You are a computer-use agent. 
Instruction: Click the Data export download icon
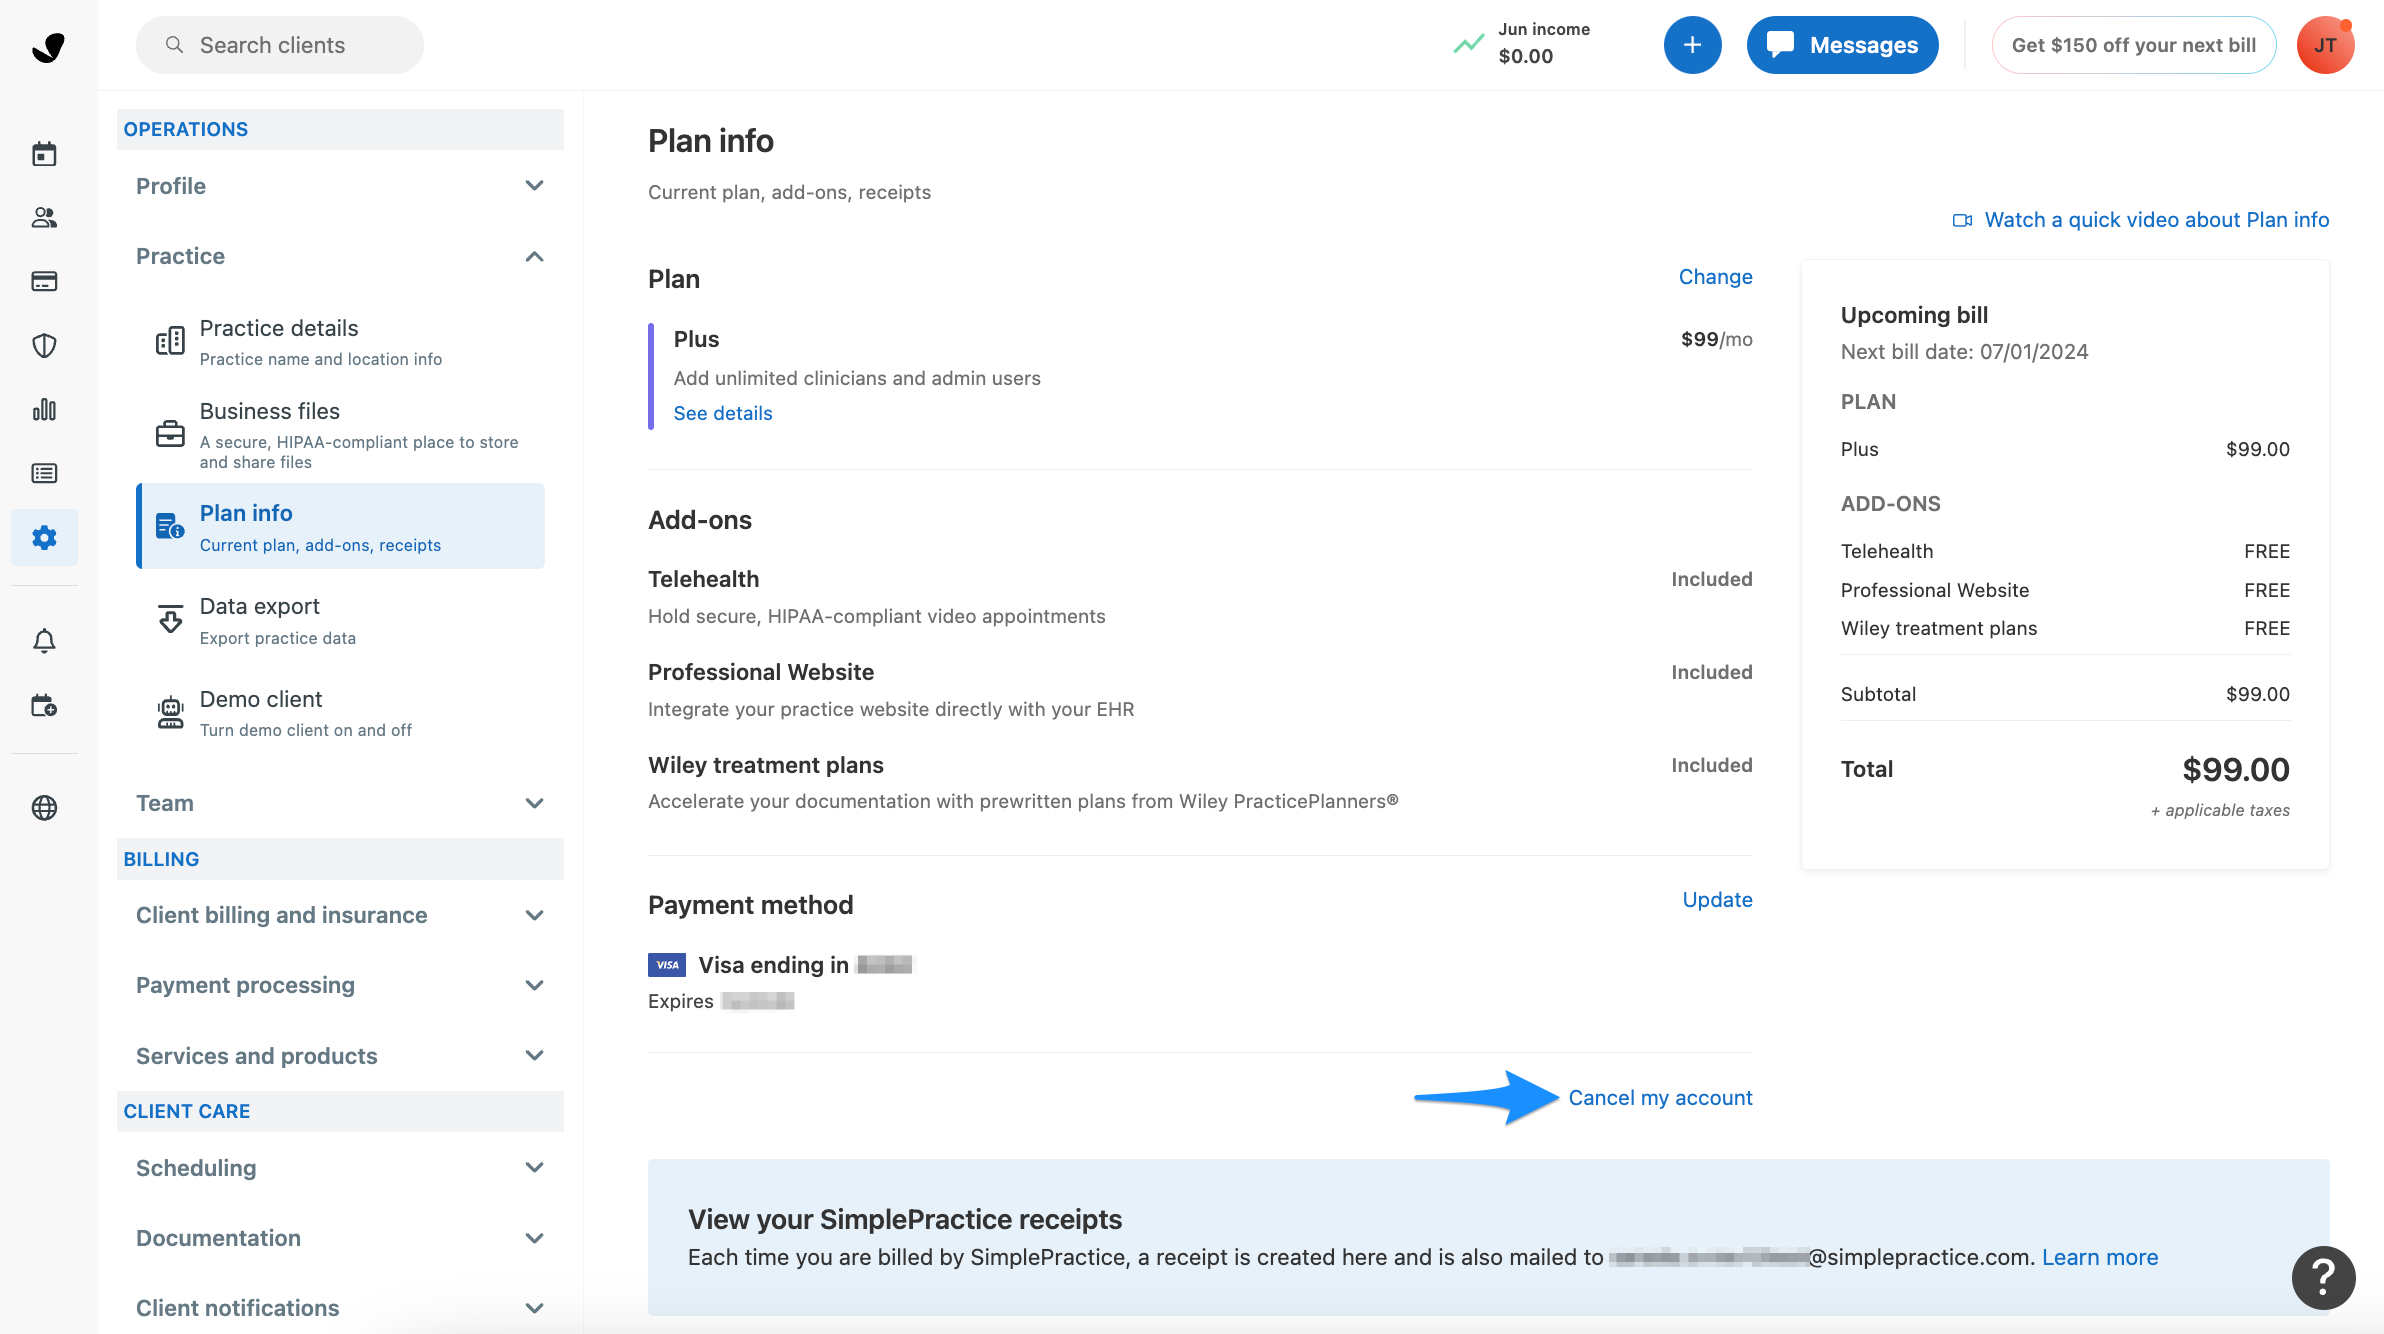[x=170, y=619]
